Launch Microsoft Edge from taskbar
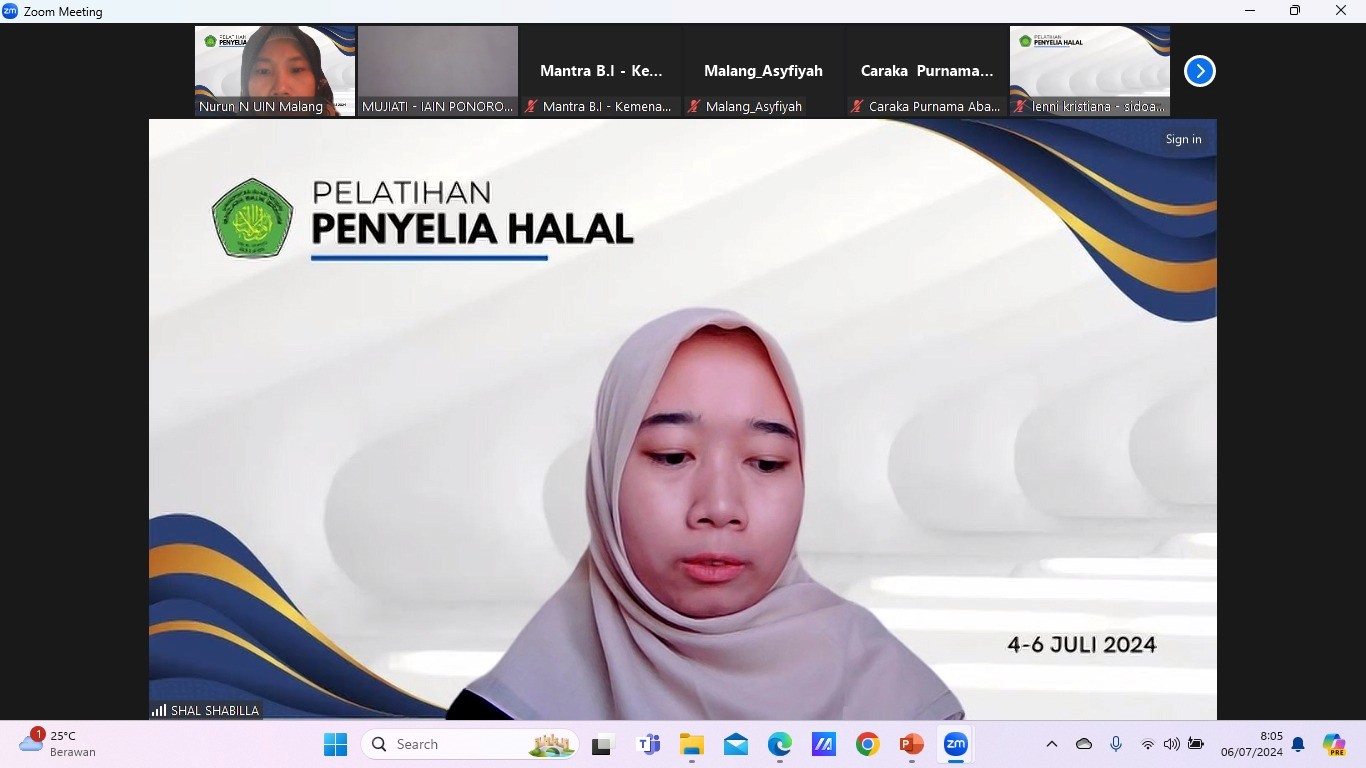The height and width of the screenshot is (768, 1366). [x=780, y=744]
